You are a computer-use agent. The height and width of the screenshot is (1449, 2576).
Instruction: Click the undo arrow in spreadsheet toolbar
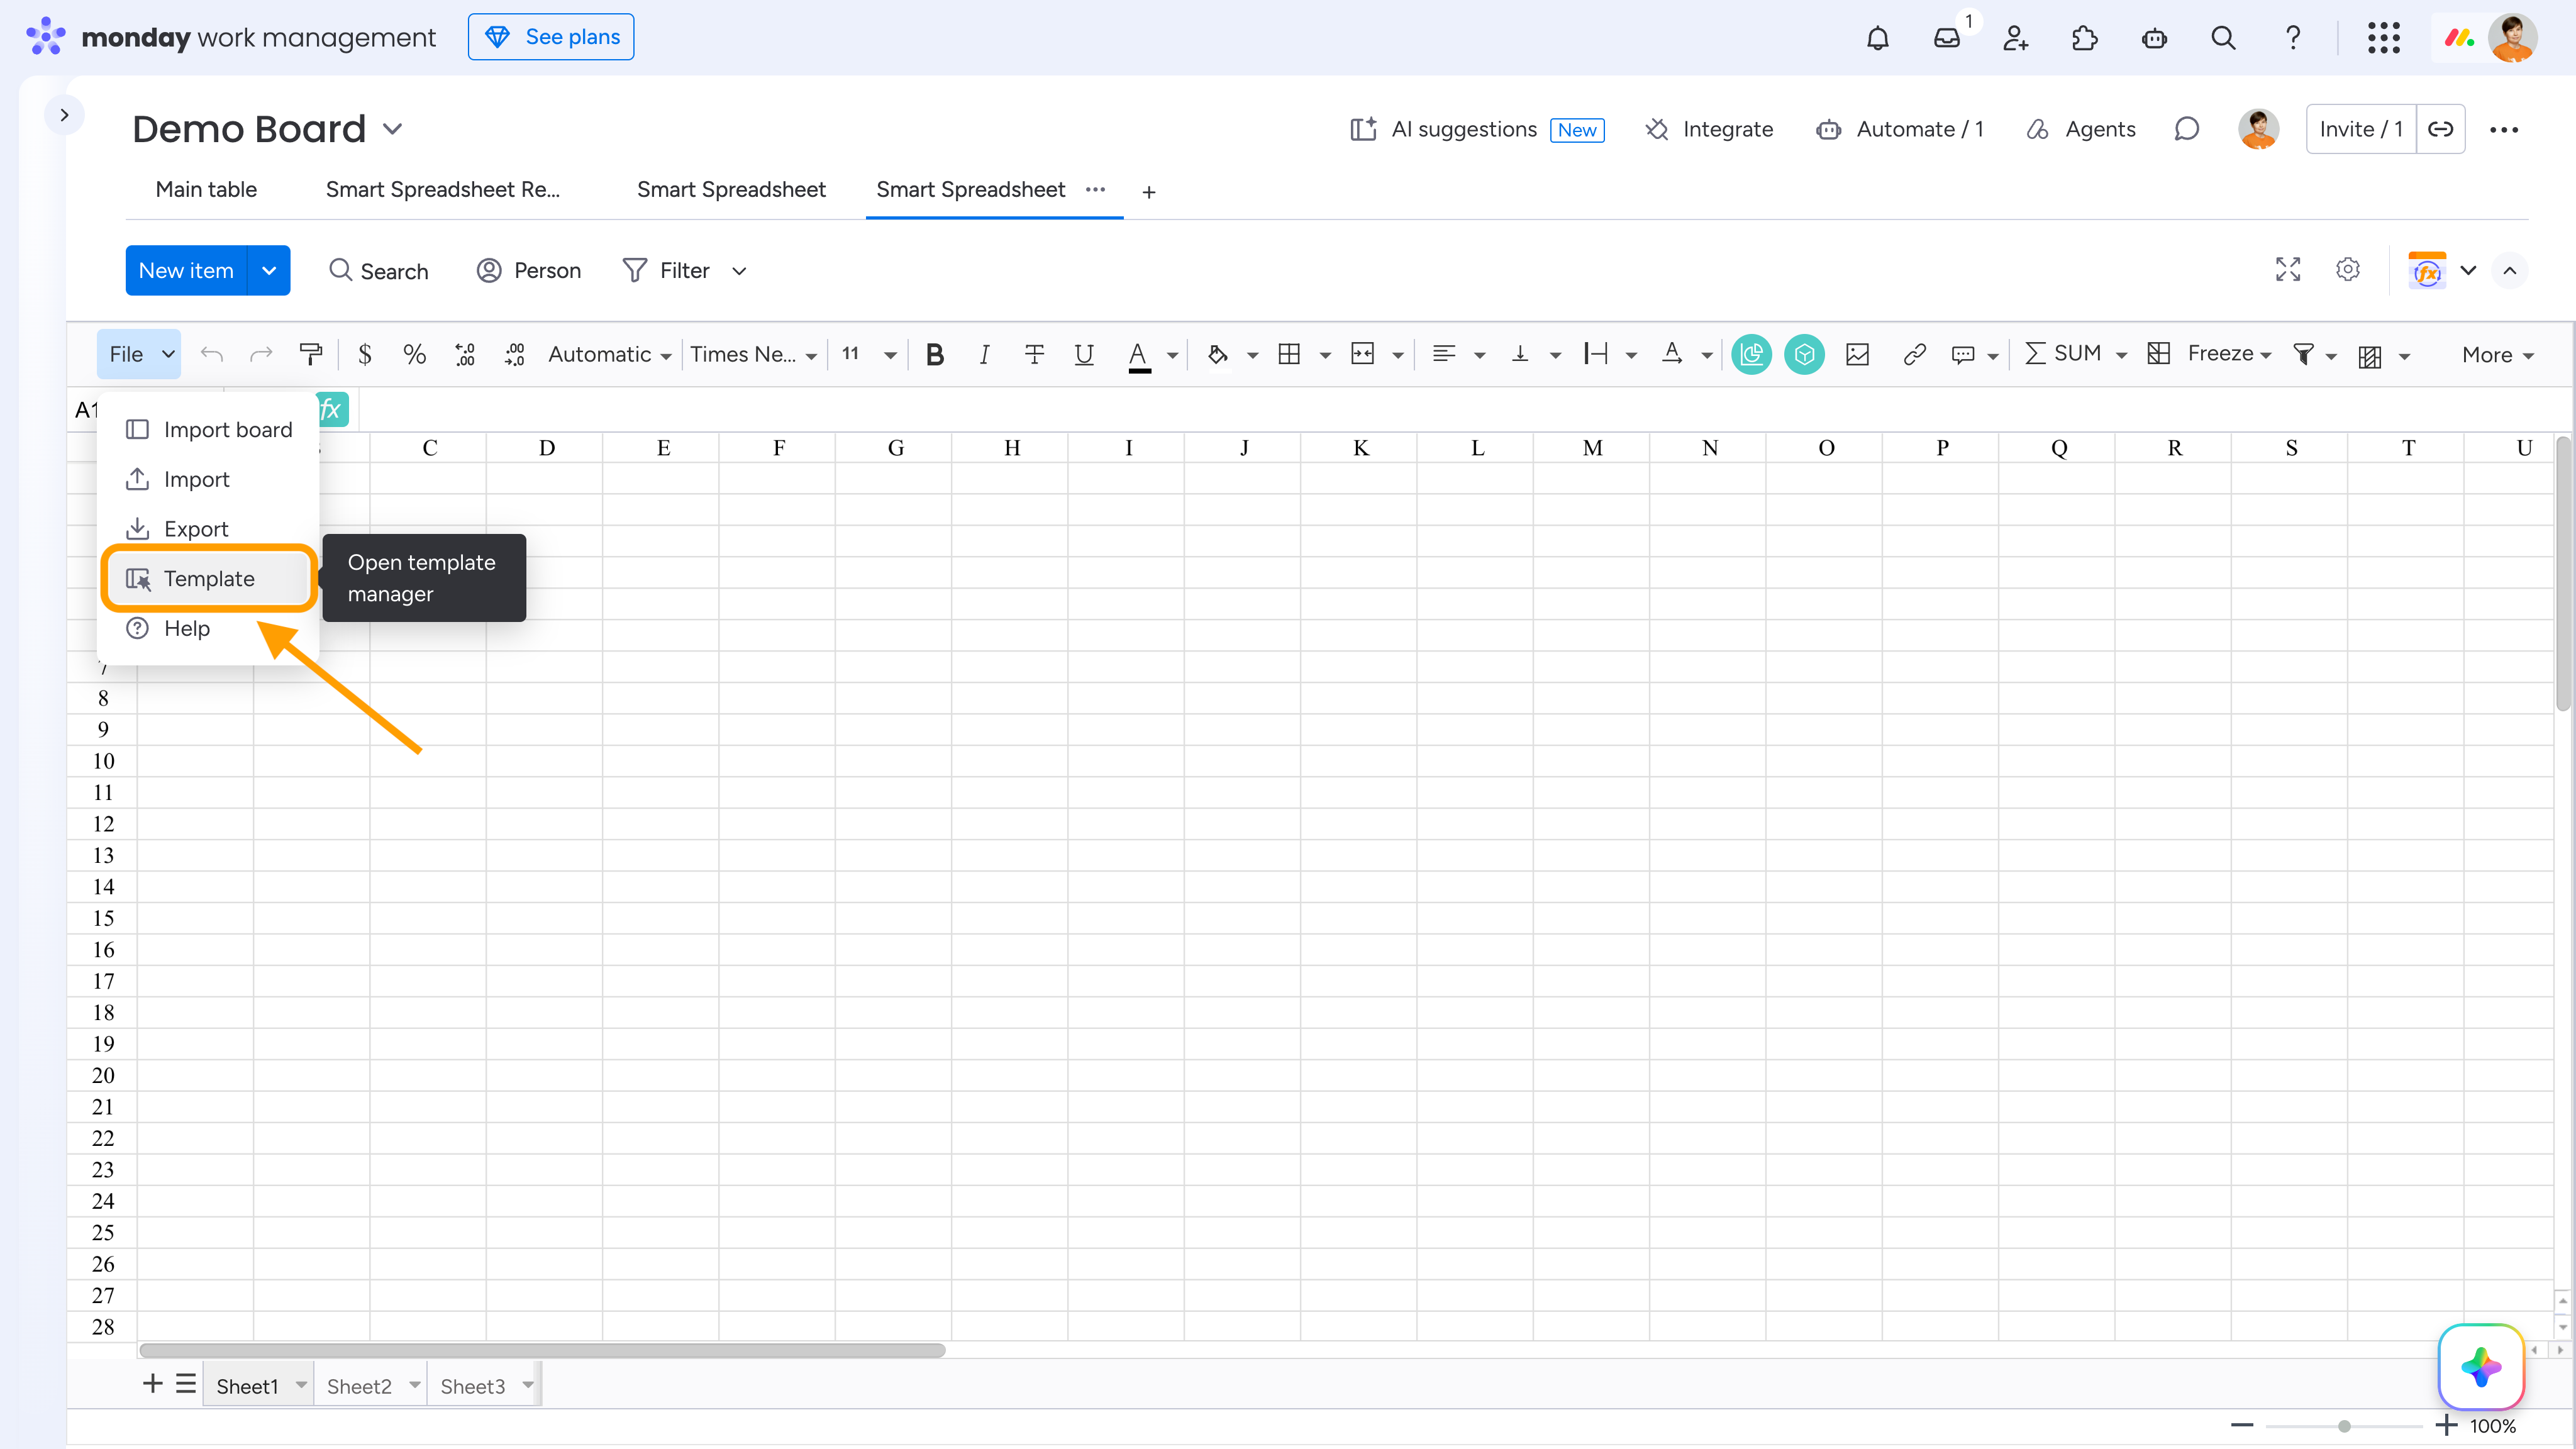[212, 354]
